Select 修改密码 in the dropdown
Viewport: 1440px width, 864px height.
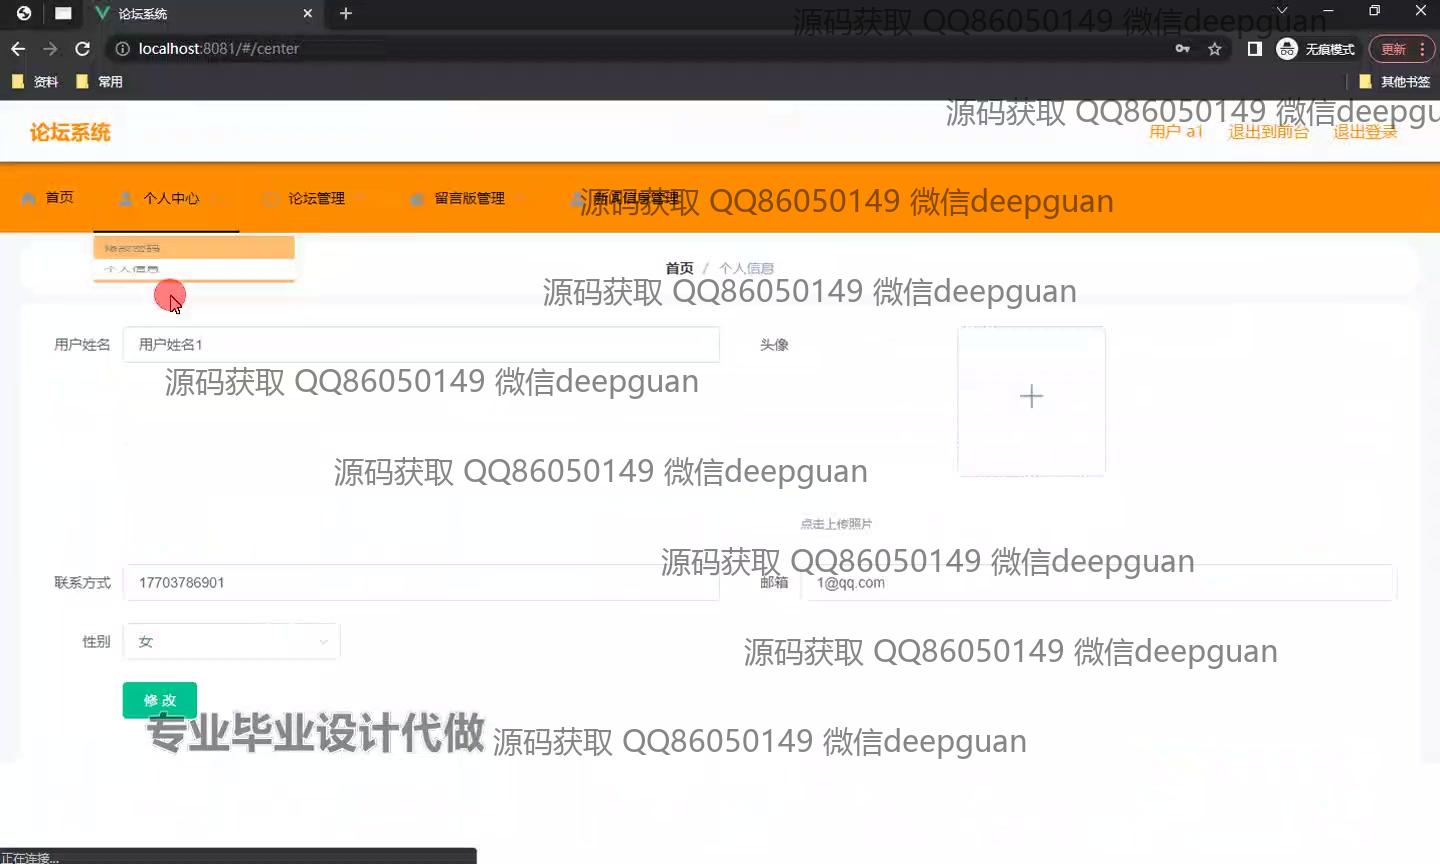194,248
